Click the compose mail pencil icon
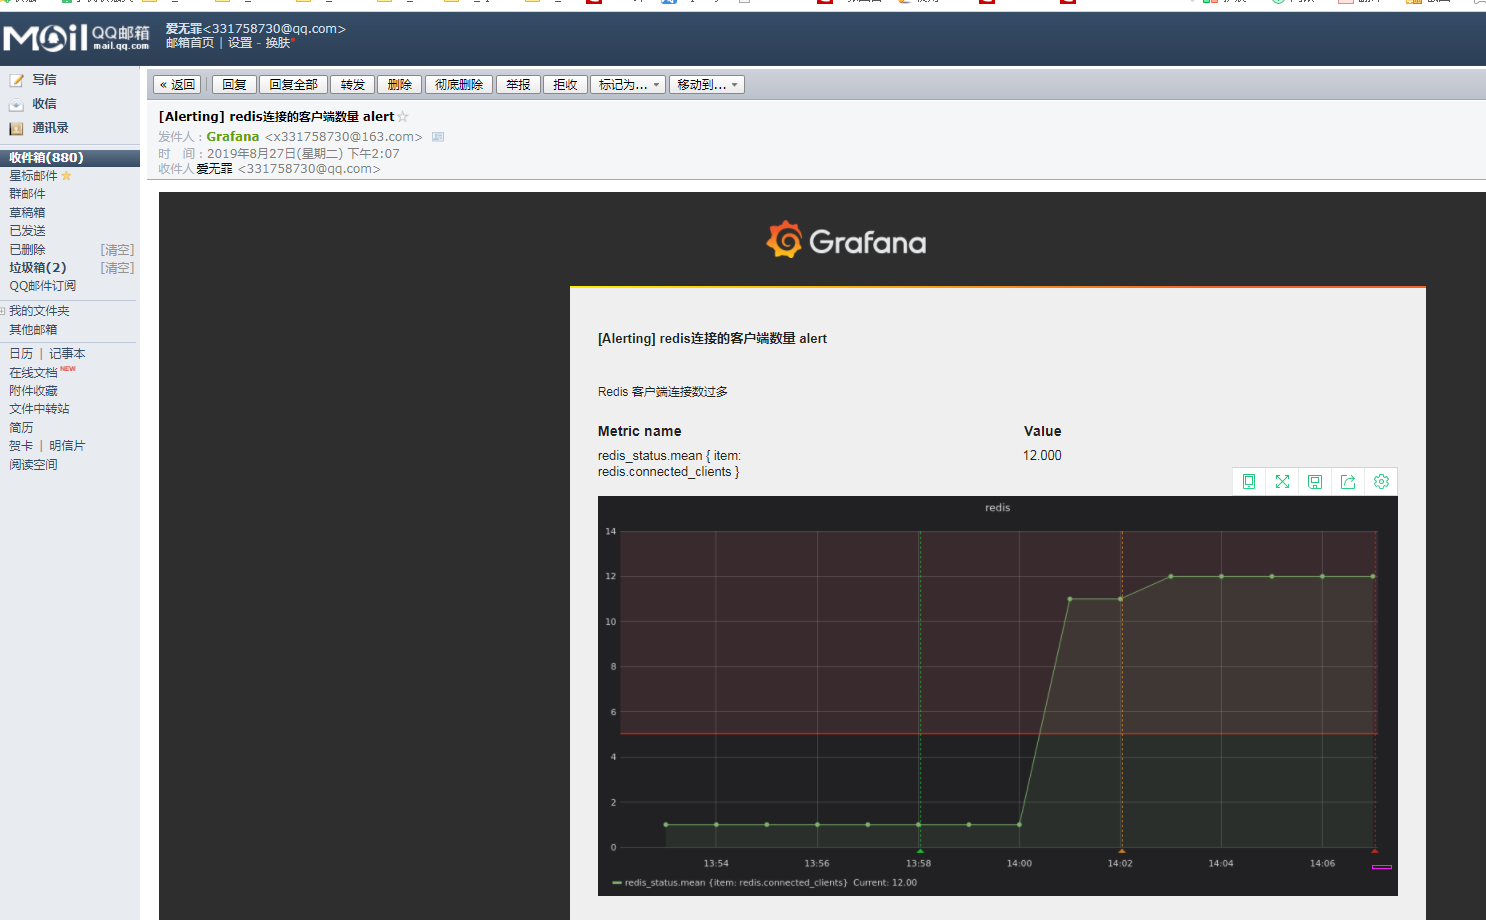This screenshot has height=920, width=1486. click(x=16, y=80)
